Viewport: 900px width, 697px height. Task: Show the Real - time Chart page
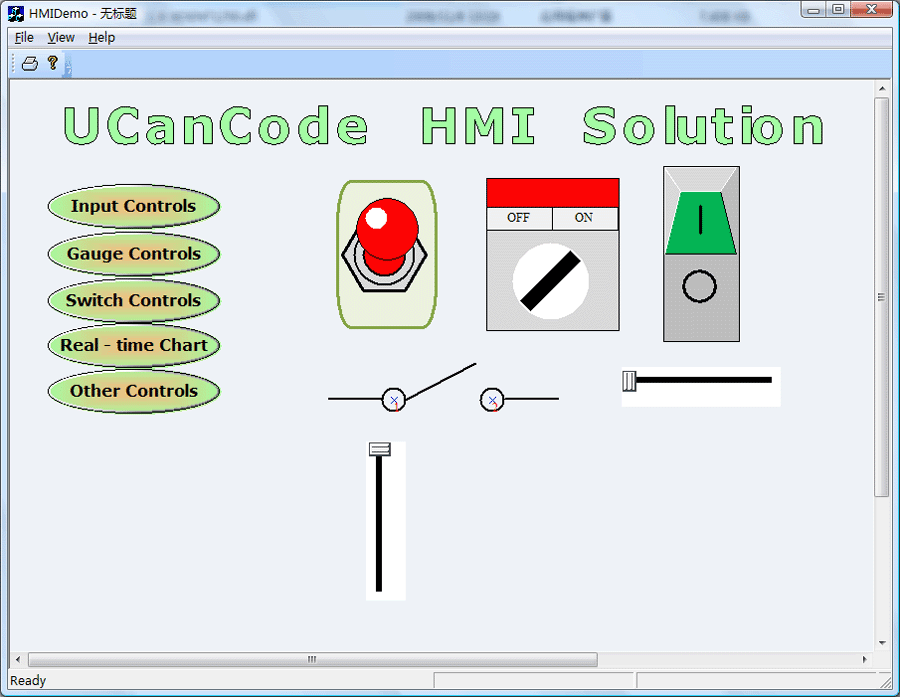click(133, 346)
